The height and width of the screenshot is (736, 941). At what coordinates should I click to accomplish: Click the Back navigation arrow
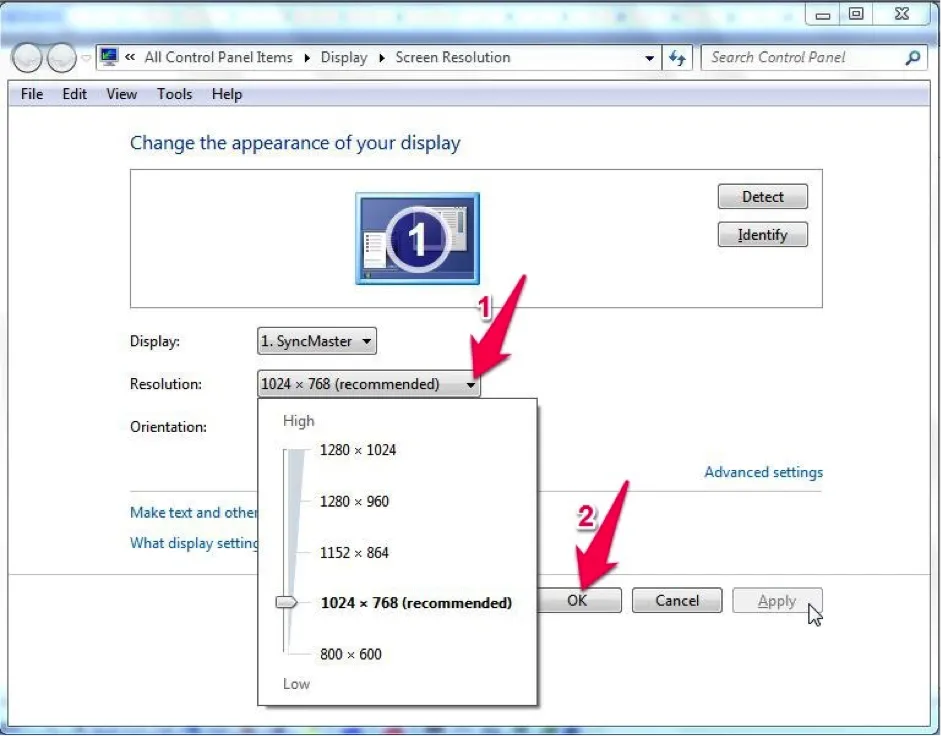pos(27,57)
